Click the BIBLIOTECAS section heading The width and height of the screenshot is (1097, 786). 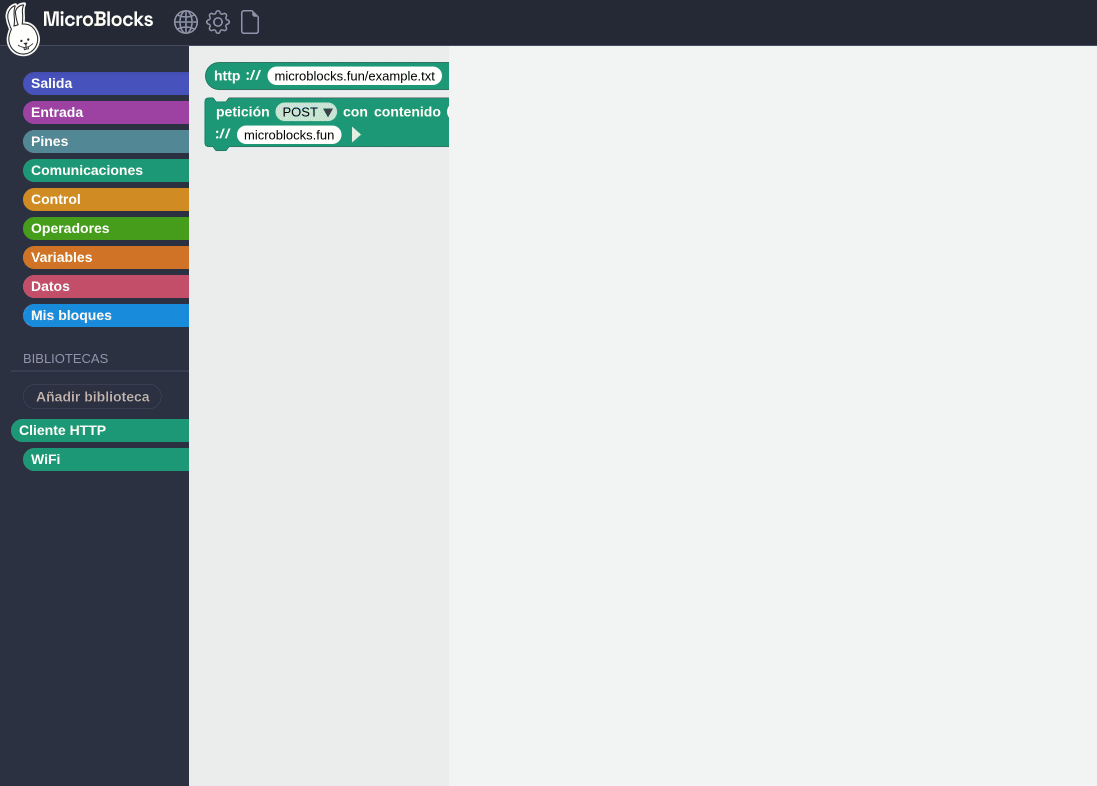(66, 358)
